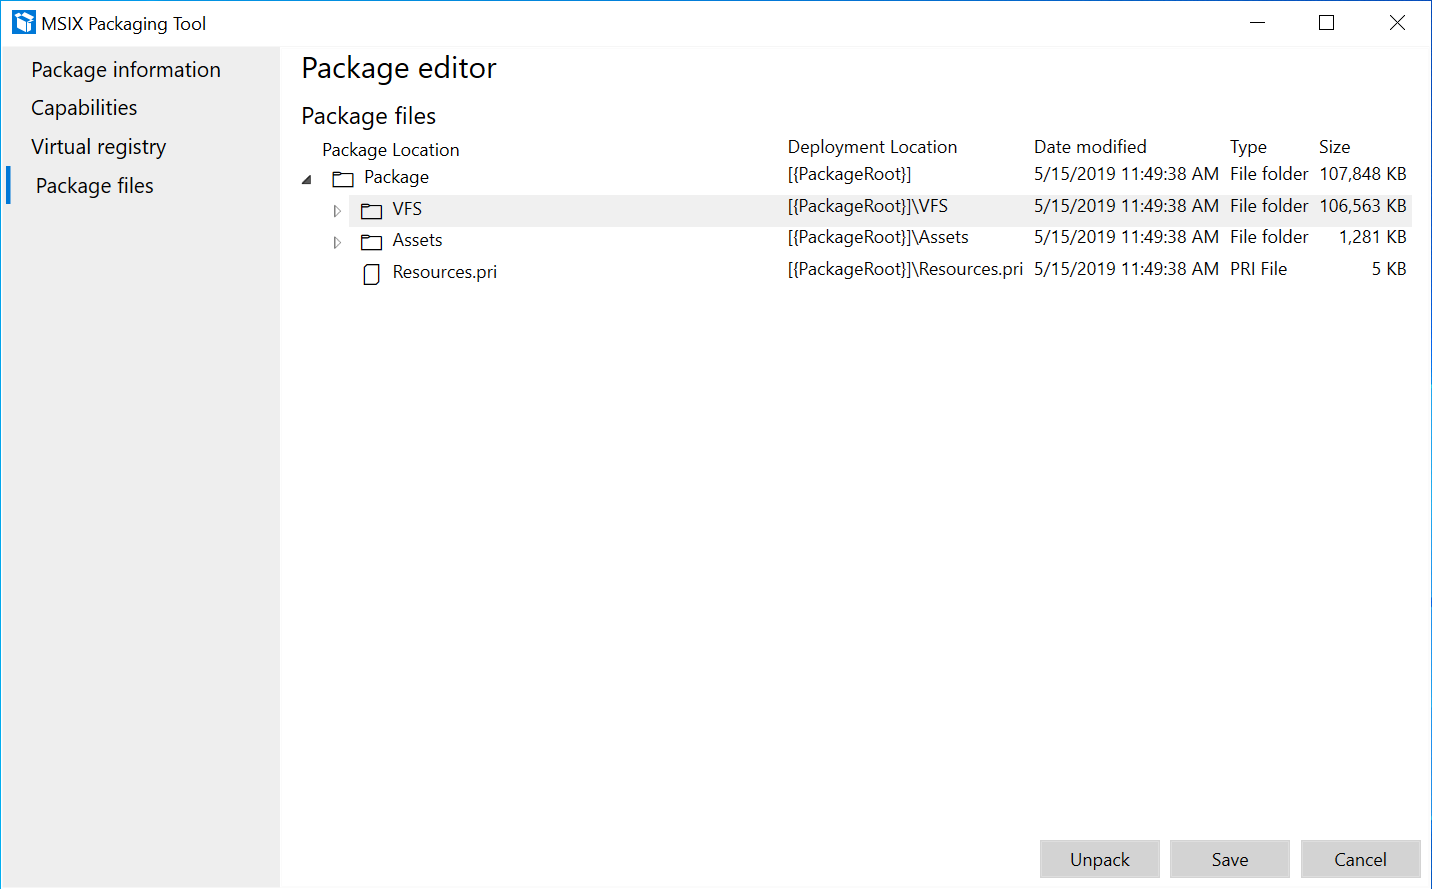Click the [{PackageRoot}]\VFS deployment path
1432x889 pixels.
[x=868, y=206]
